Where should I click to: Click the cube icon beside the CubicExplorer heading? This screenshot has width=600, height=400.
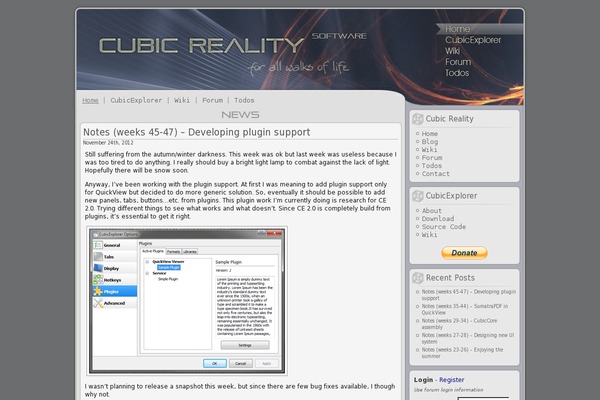417,196
